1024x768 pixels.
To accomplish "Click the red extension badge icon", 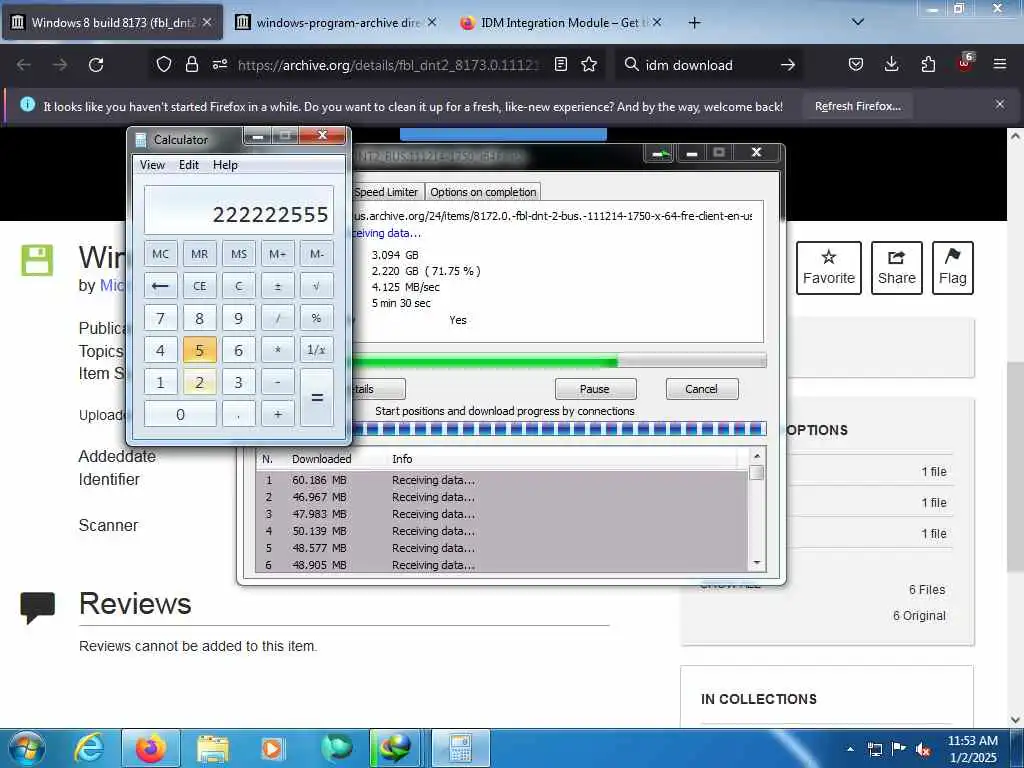I will click(965, 63).
